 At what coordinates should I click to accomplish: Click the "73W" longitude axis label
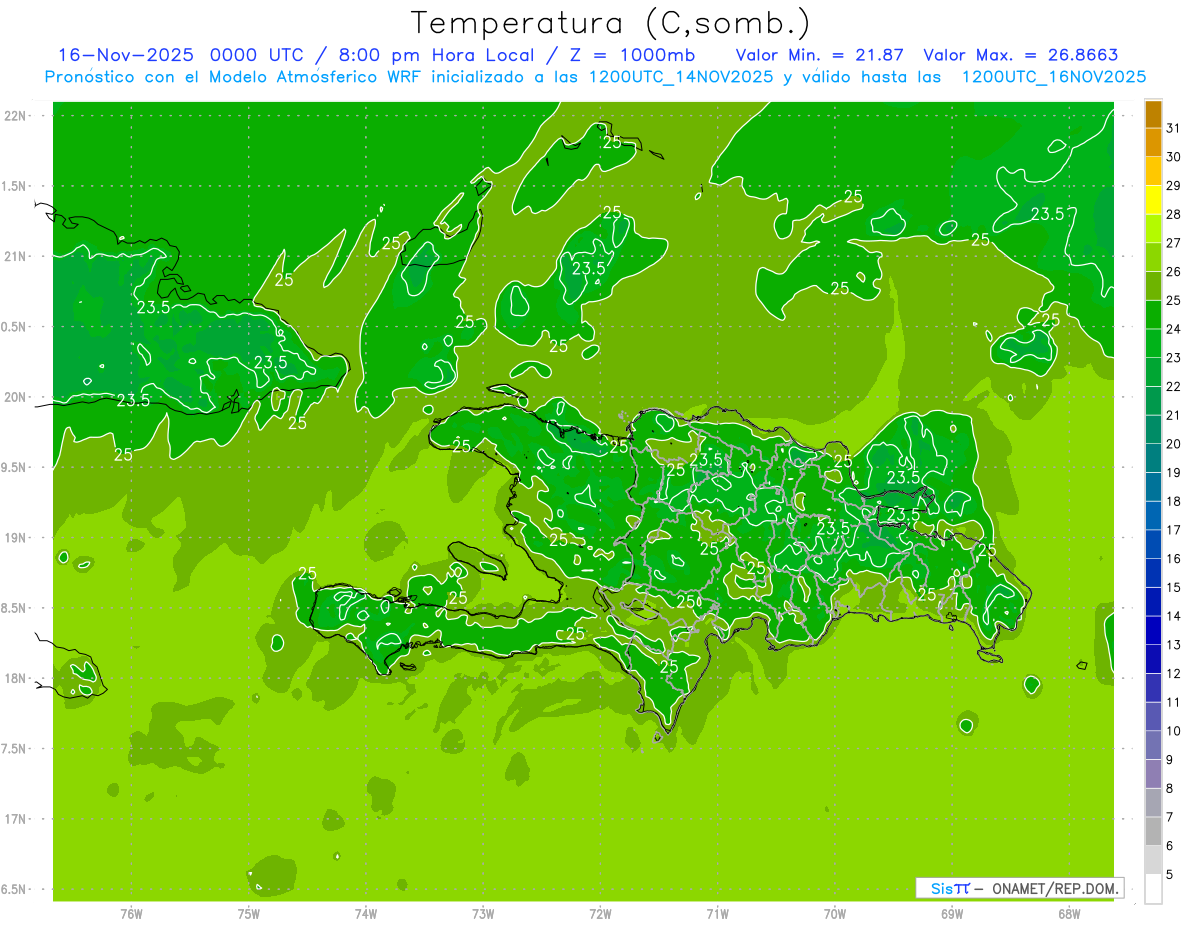483,913
